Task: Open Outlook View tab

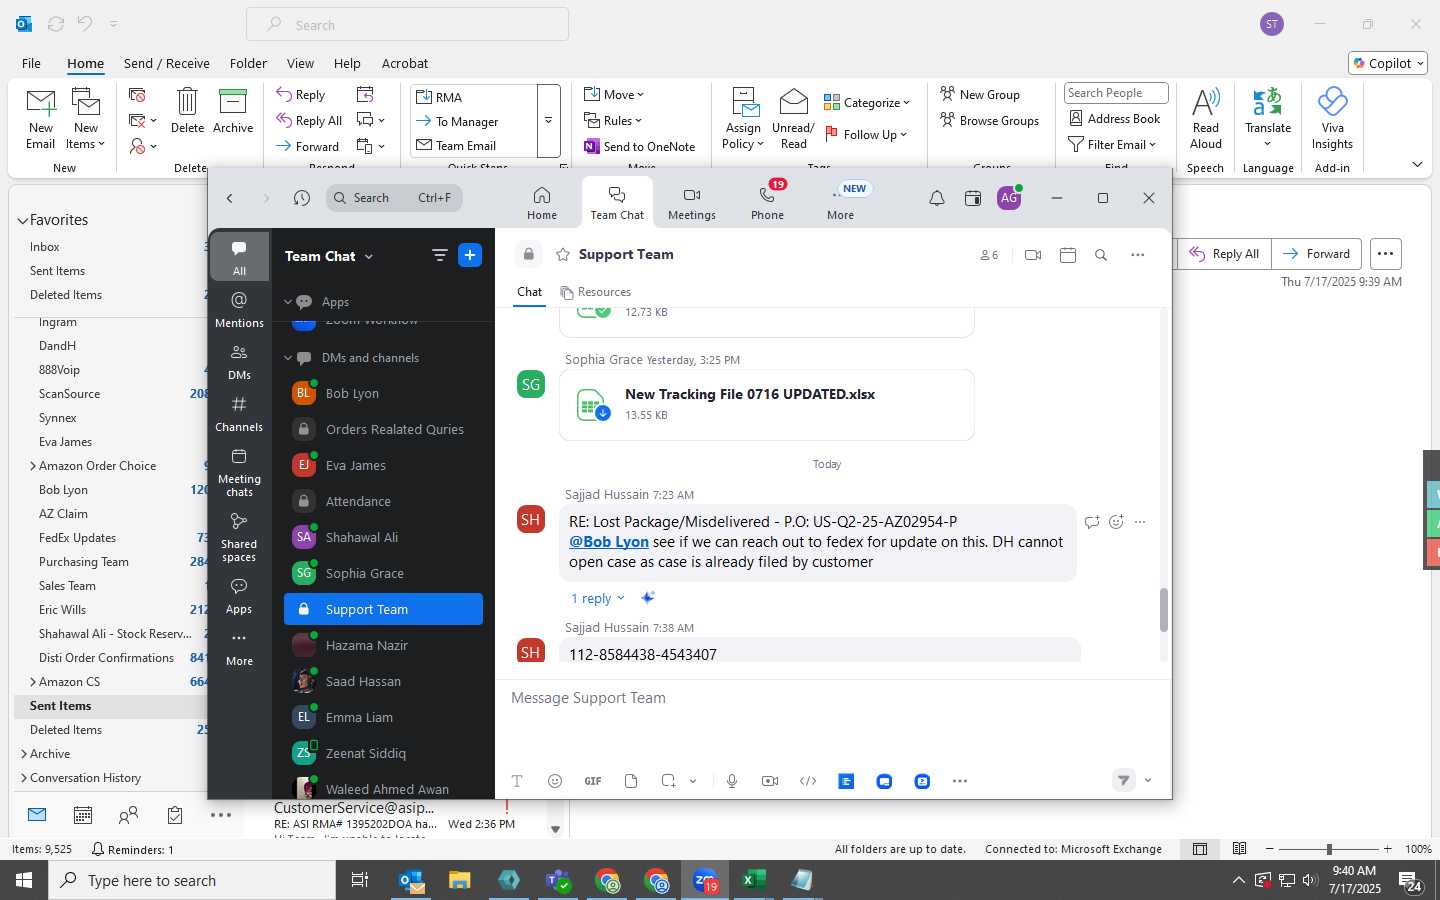Action: 300,63
